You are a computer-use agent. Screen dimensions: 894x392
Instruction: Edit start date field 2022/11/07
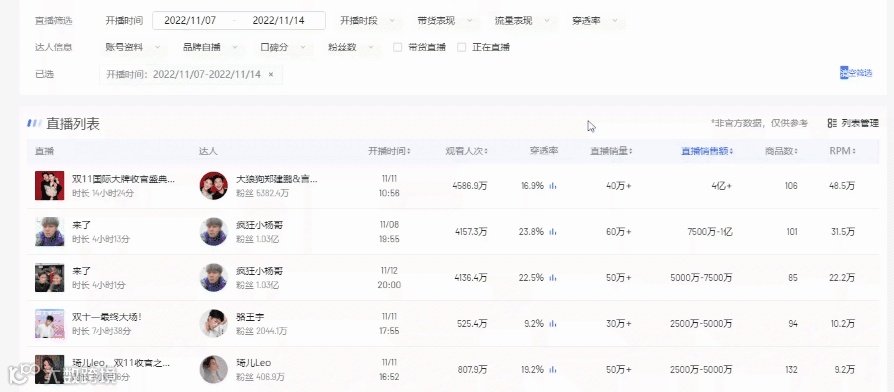[x=190, y=21]
